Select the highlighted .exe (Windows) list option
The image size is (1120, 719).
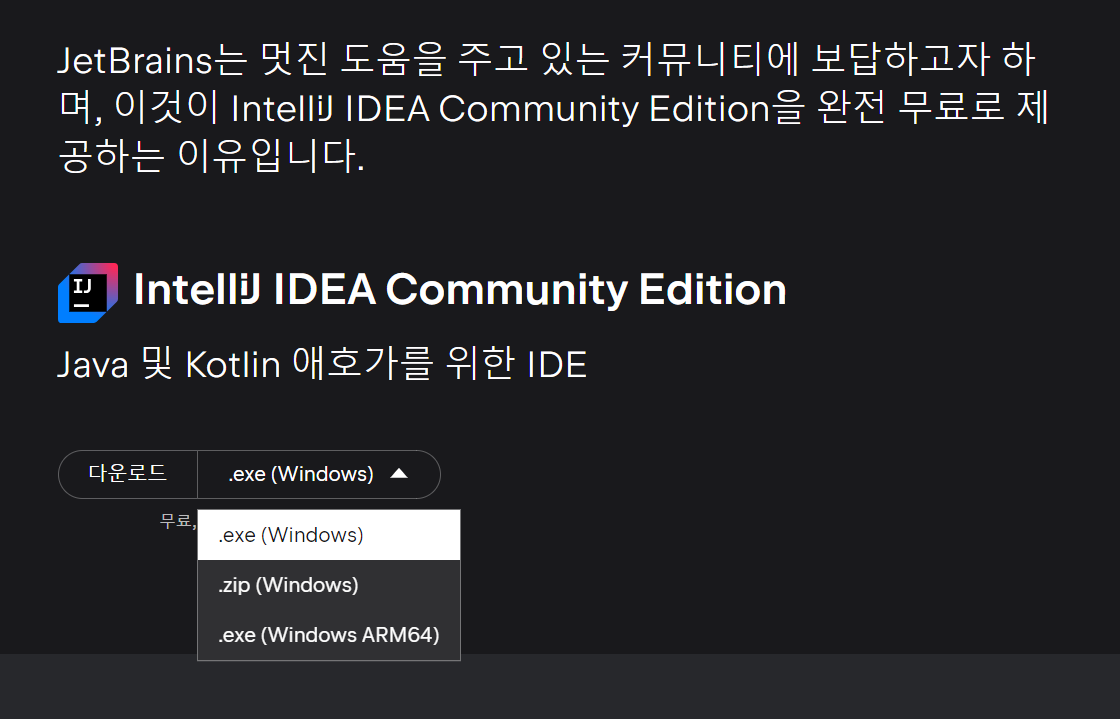(329, 535)
